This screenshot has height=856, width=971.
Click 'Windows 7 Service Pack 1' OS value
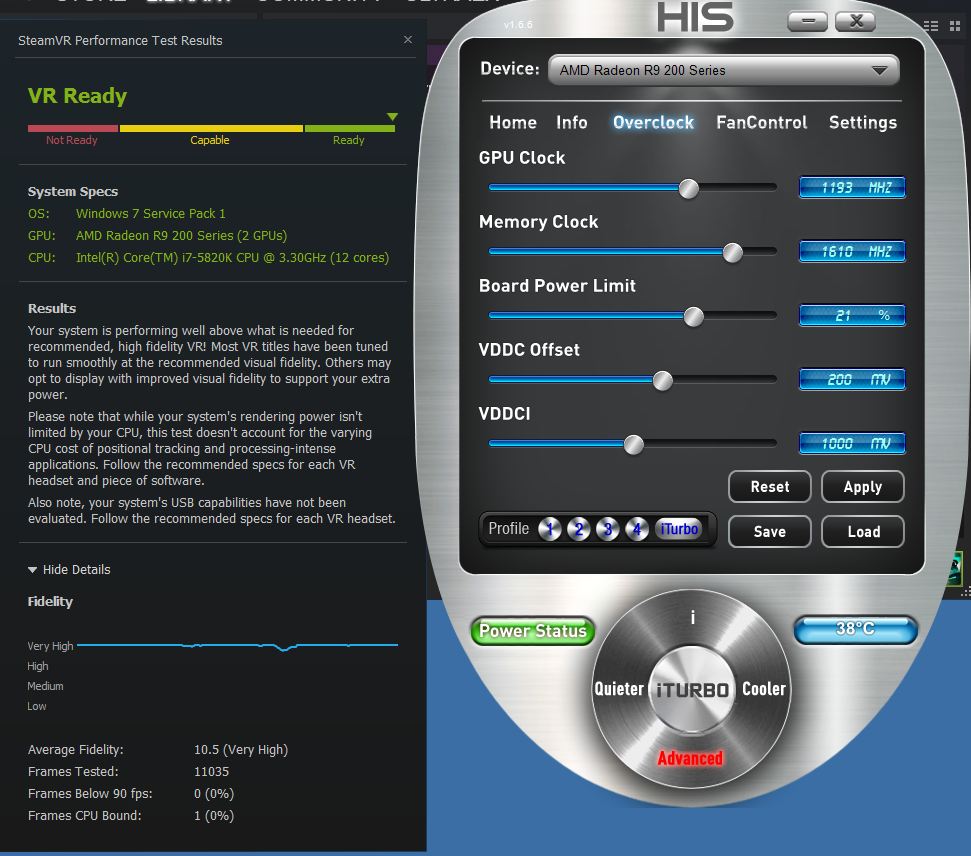click(x=150, y=214)
